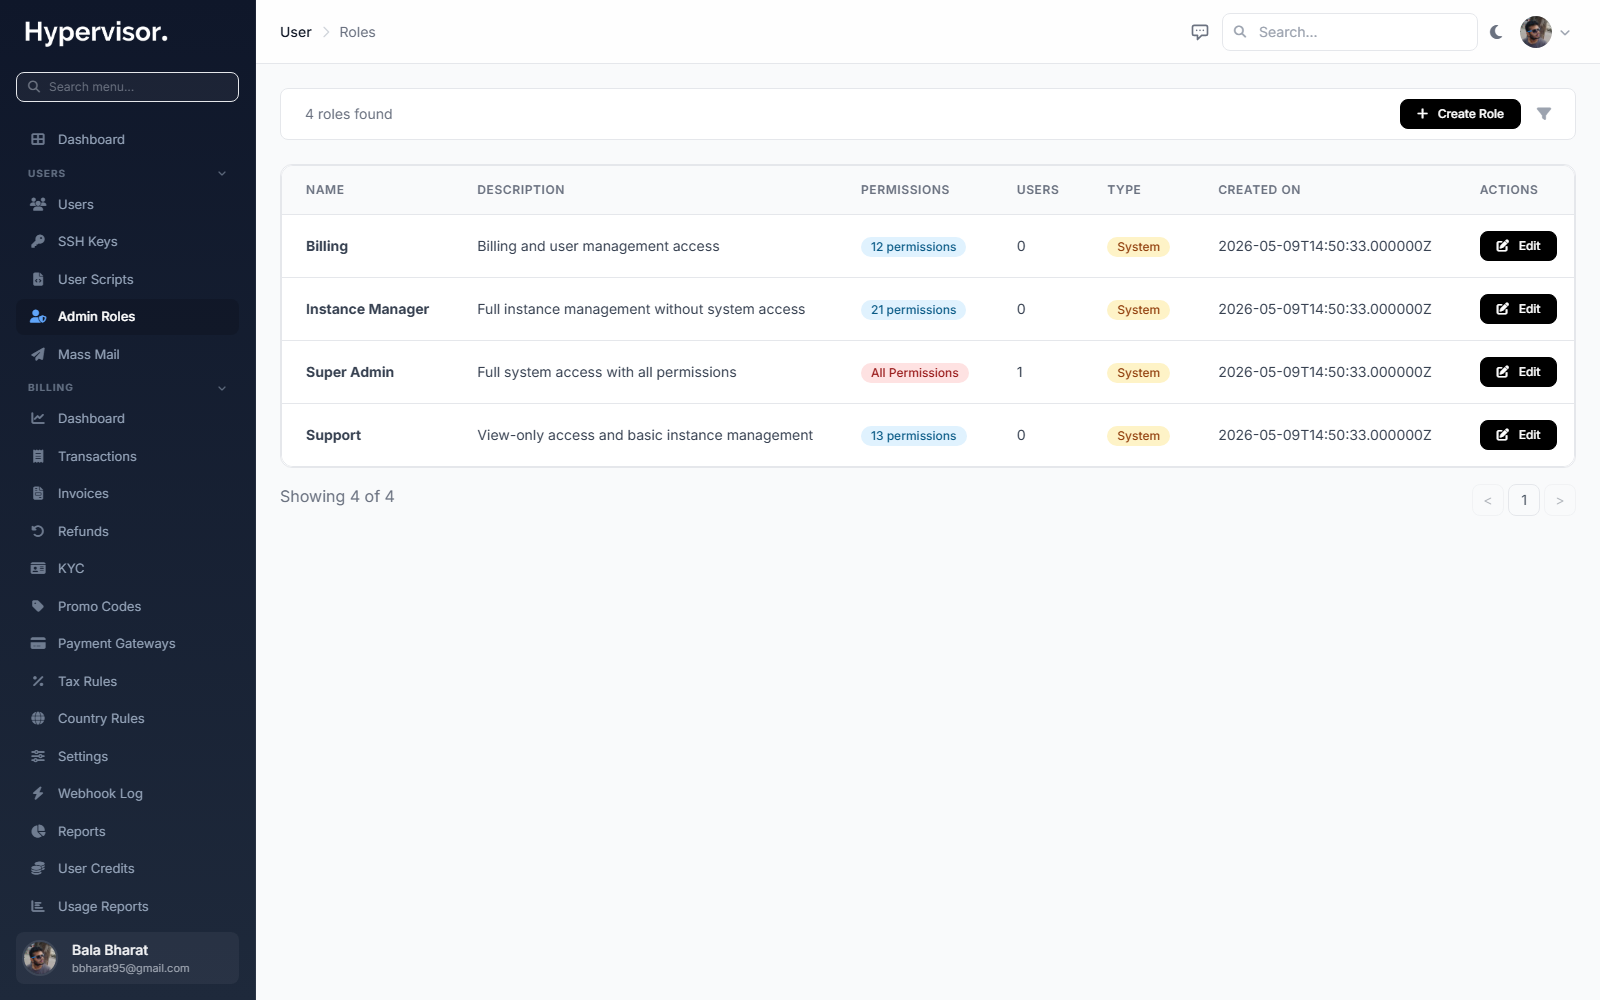
Task: Toggle dark mode moon icon
Action: pos(1496,32)
